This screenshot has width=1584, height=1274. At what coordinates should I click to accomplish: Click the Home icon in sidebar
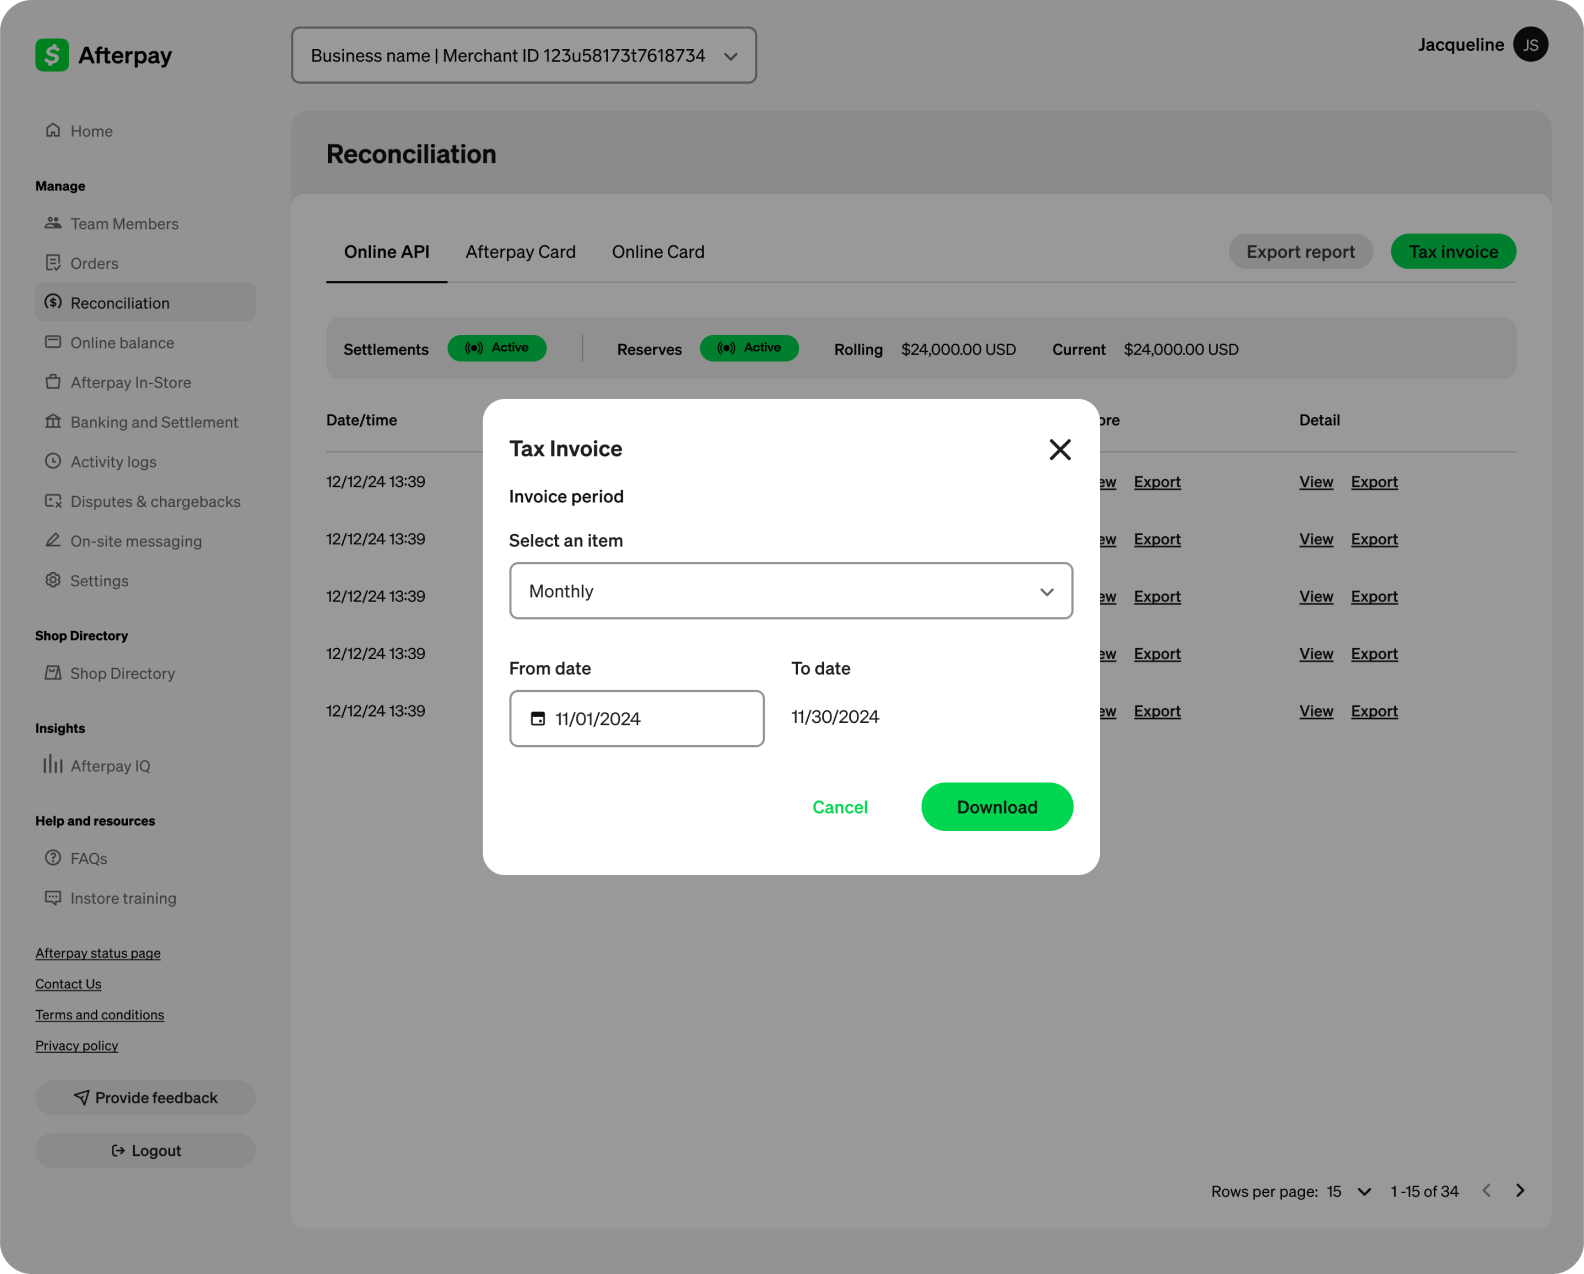click(53, 131)
